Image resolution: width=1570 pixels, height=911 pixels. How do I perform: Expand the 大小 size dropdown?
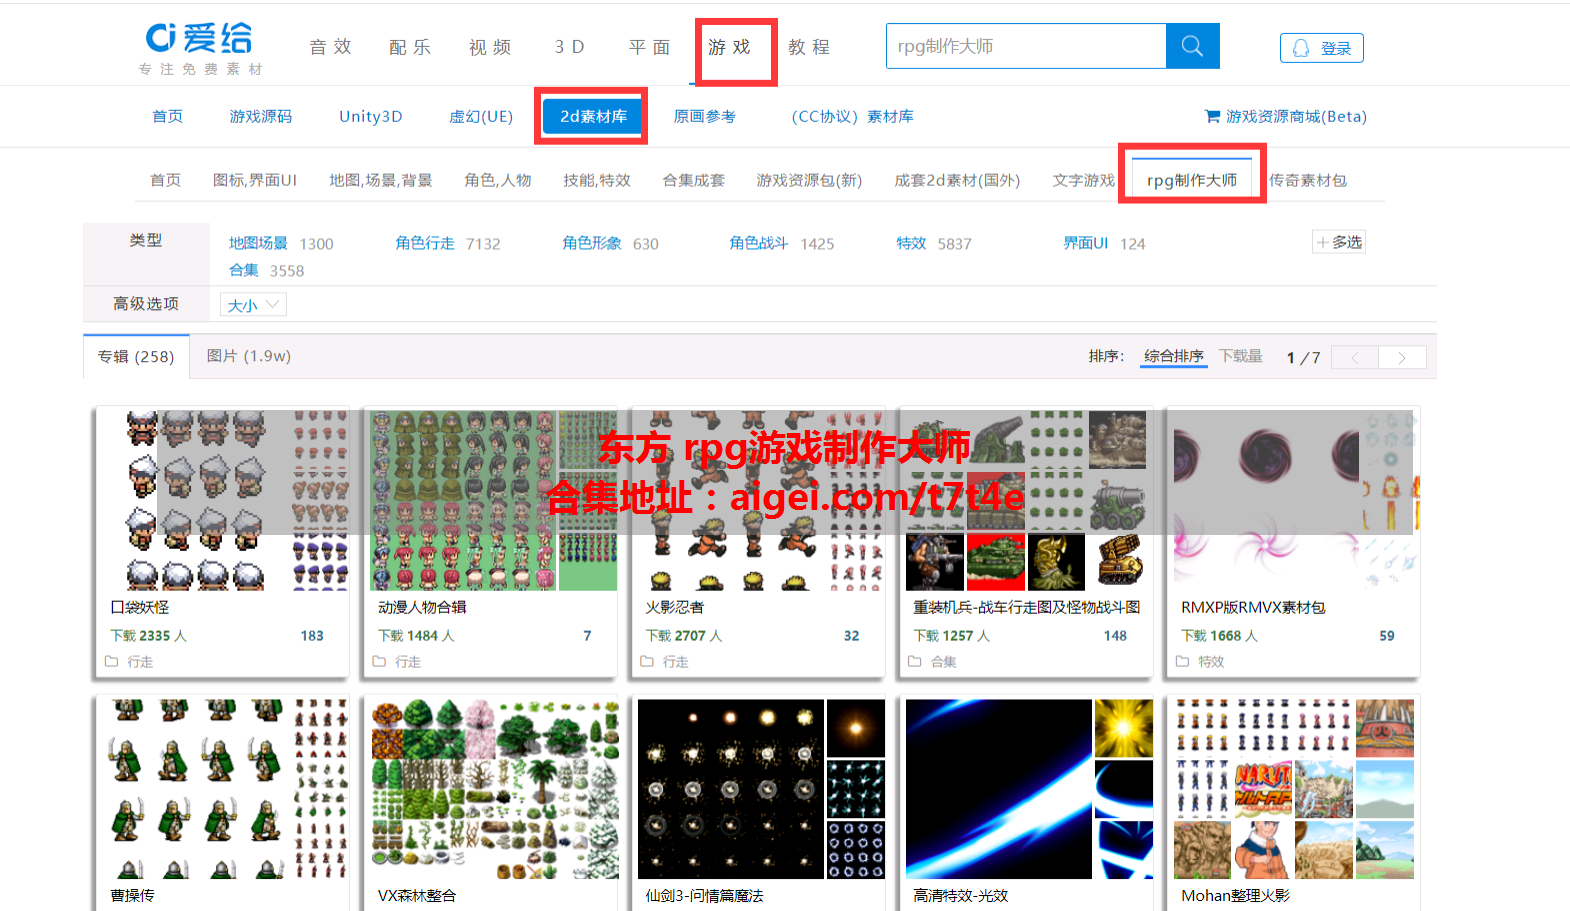pos(253,305)
